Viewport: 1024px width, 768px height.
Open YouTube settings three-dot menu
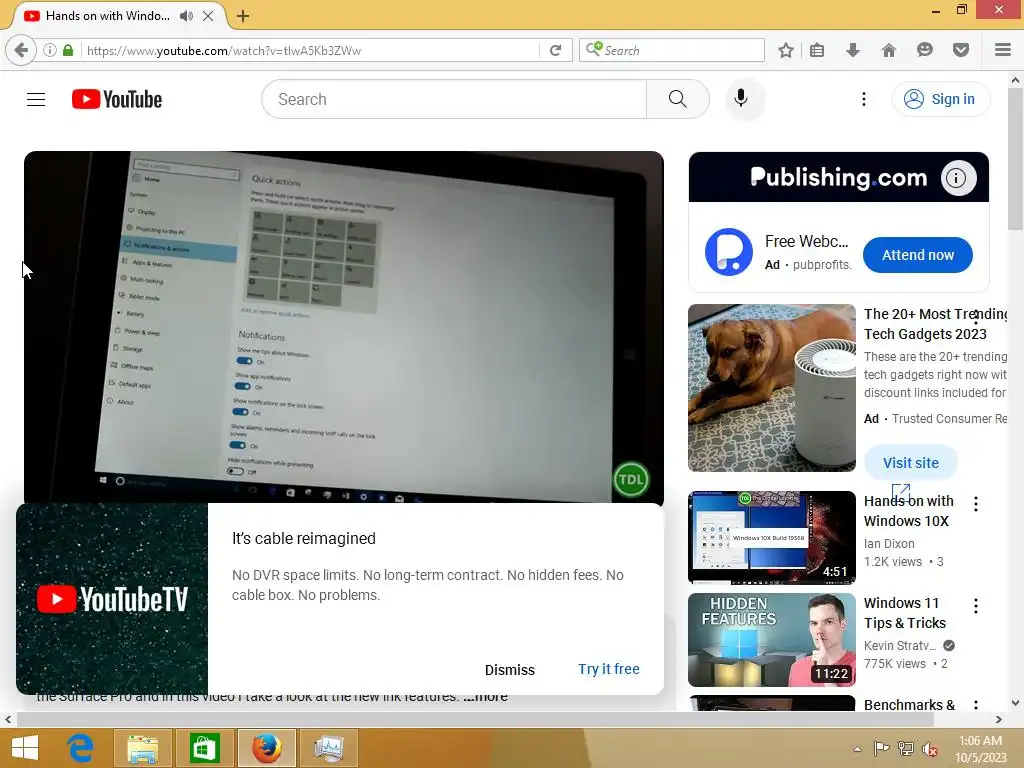[x=863, y=99]
